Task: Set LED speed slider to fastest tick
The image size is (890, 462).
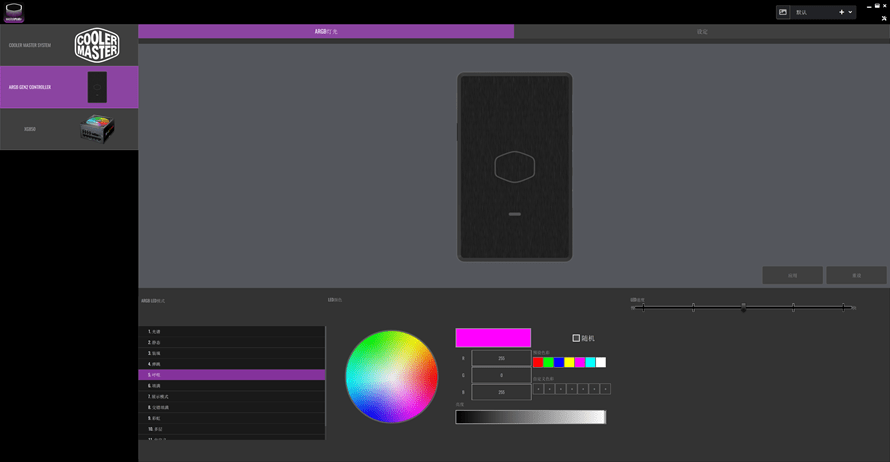Action: click(x=843, y=308)
